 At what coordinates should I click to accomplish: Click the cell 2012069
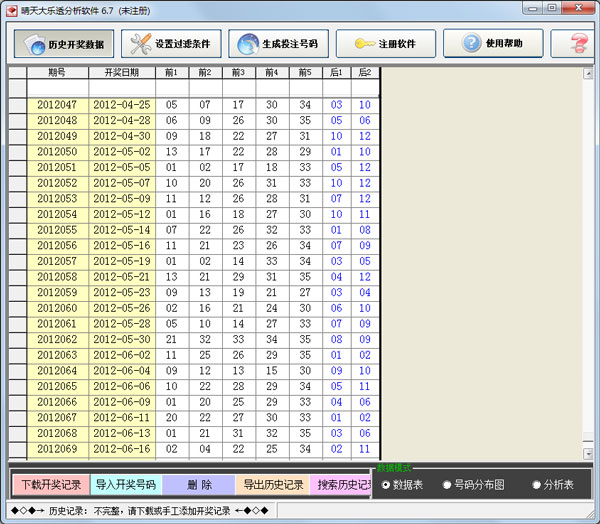click(x=57, y=449)
